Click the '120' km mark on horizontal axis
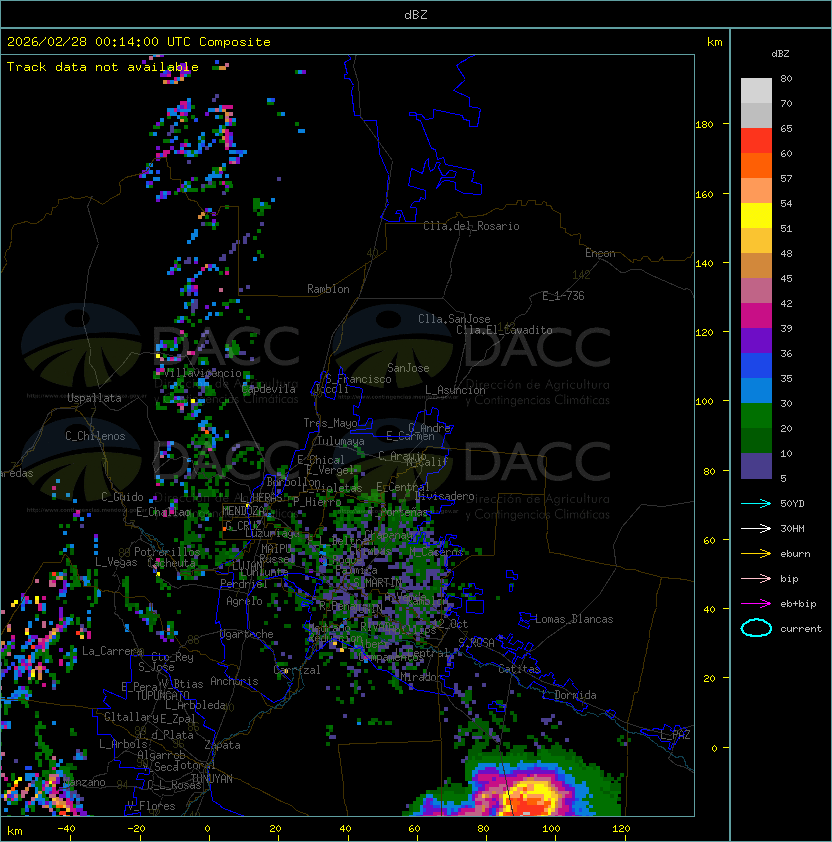The image size is (832, 842). tap(621, 829)
